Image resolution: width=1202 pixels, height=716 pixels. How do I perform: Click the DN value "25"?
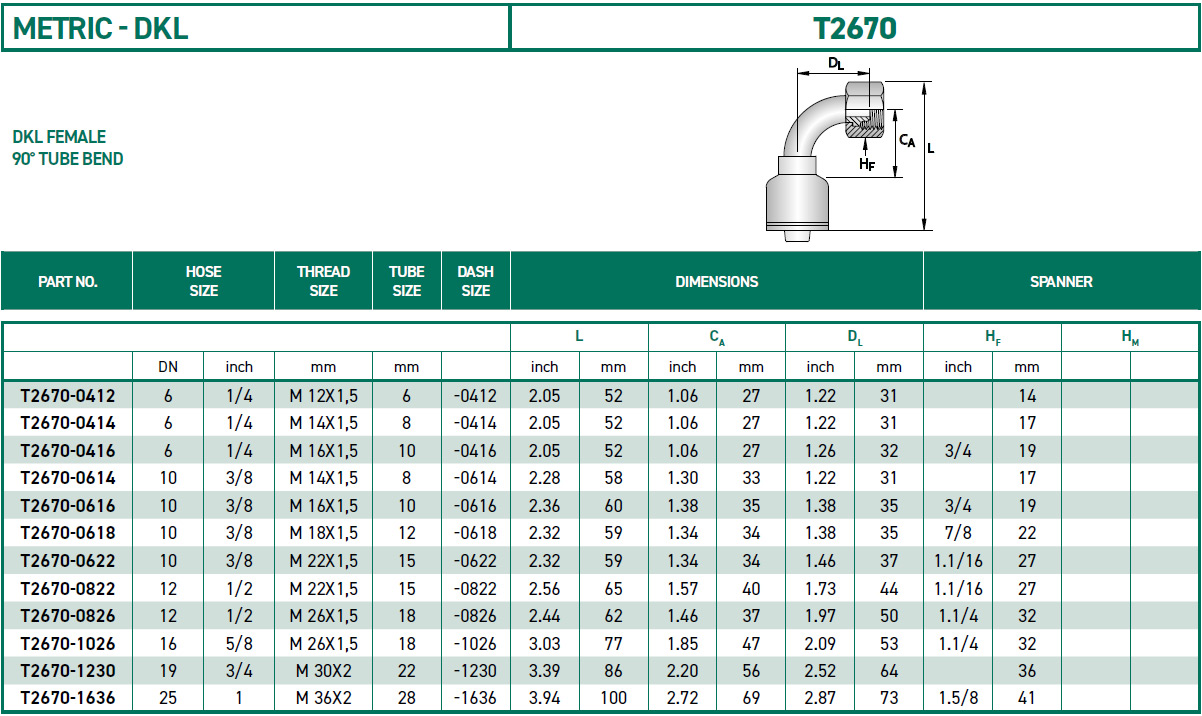coord(168,698)
